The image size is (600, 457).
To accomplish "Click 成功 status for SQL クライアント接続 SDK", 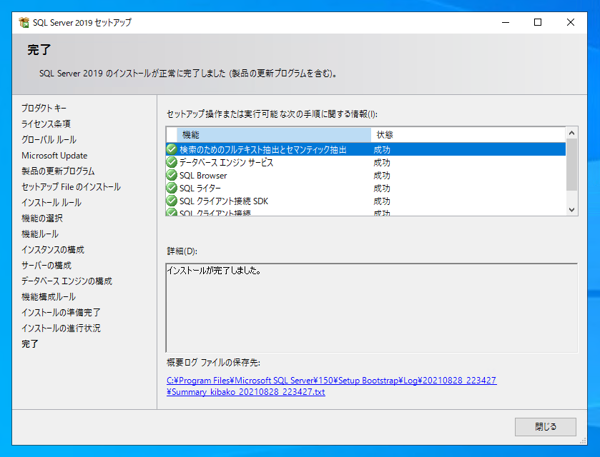I will pyautogui.click(x=382, y=201).
